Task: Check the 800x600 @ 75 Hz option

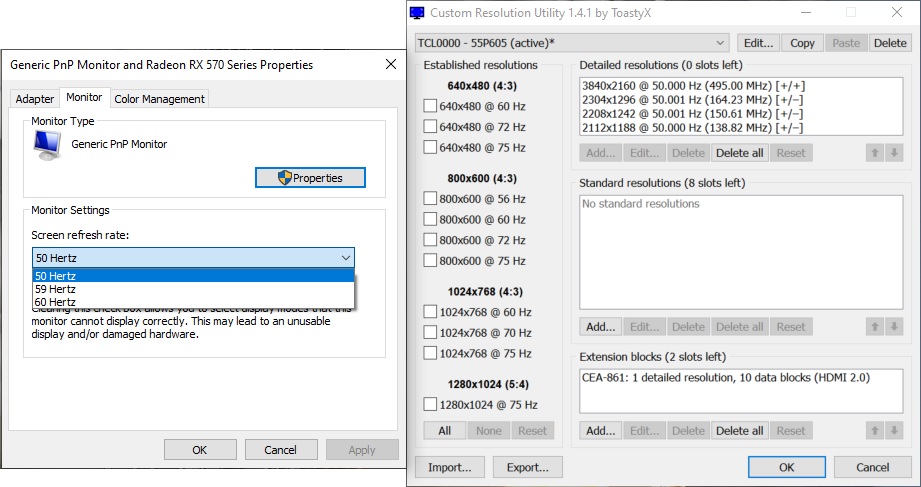Action: point(430,261)
